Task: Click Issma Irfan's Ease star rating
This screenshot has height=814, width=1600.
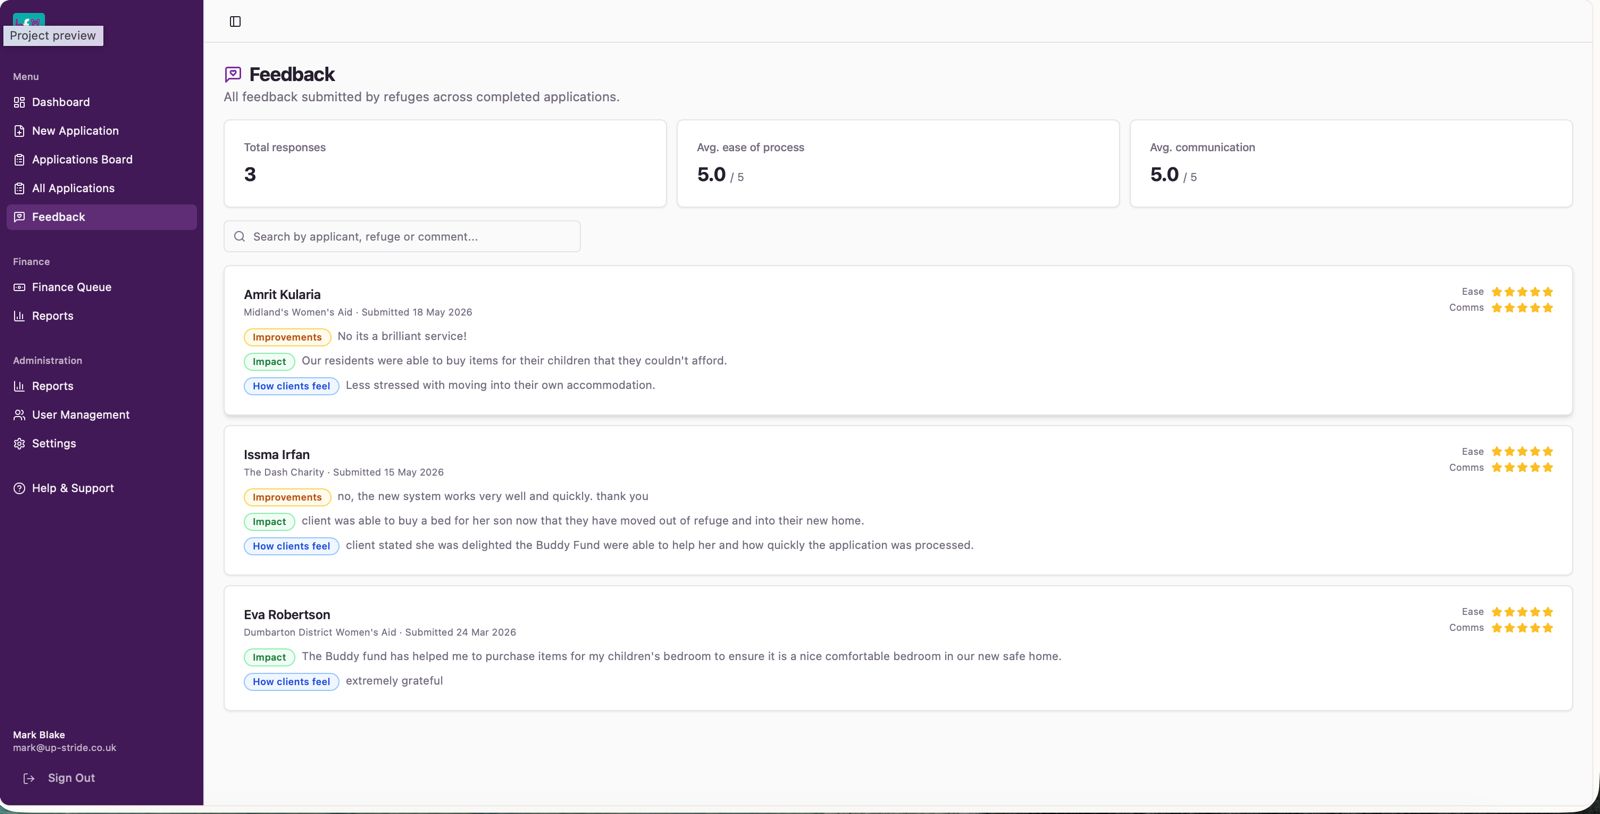Action: (1522, 452)
